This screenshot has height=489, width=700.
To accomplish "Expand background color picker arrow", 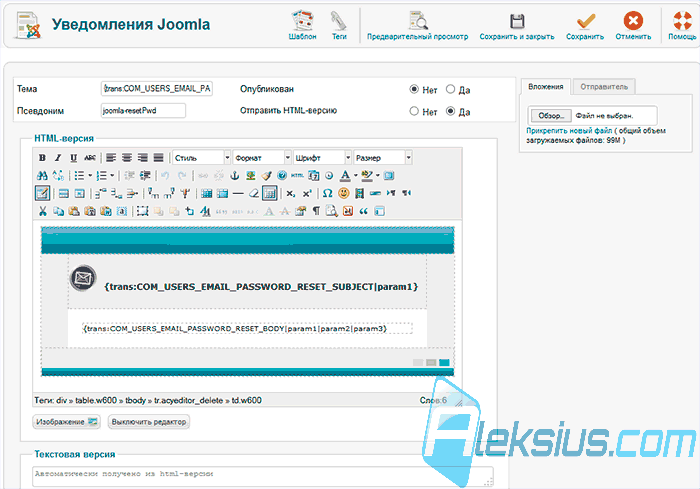I will click(378, 176).
